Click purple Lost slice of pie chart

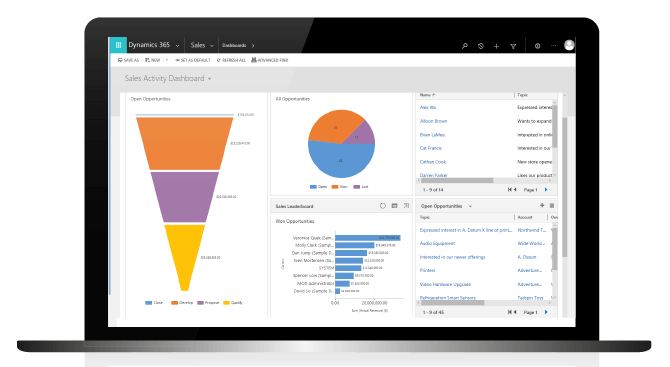pos(361,134)
